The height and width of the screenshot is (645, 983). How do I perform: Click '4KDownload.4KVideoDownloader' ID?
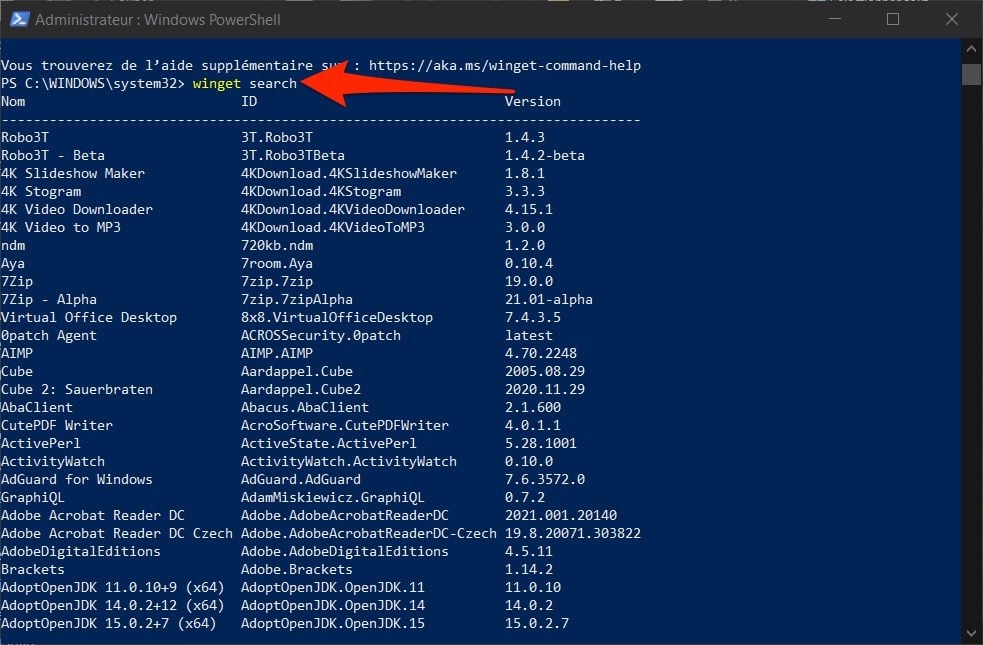coord(353,209)
